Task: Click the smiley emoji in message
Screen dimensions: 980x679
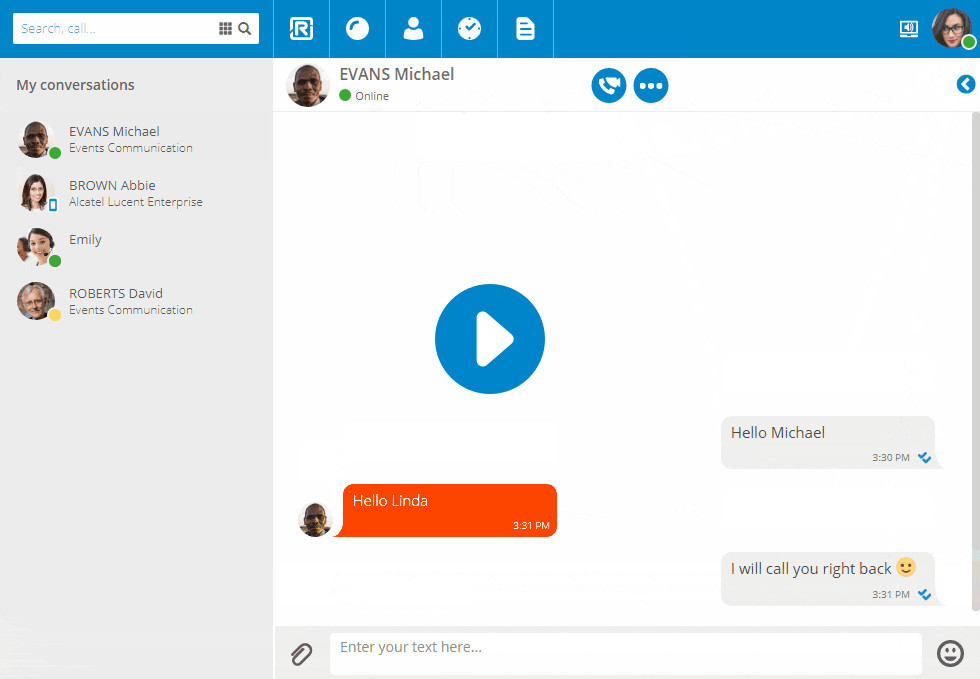Action: pyautogui.click(x=906, y=567)
